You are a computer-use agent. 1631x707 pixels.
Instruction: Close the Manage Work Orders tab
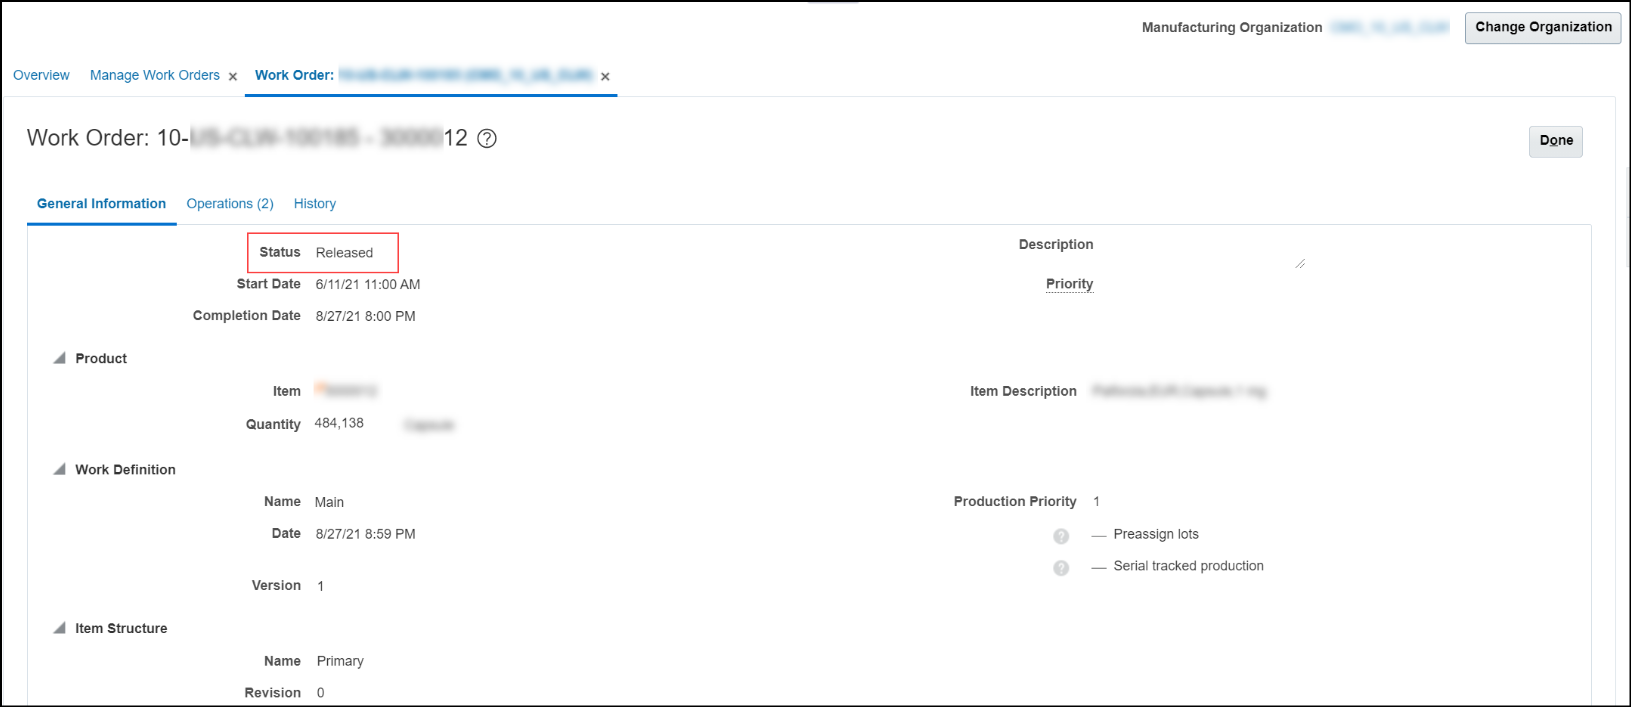[x=233, y=76]
